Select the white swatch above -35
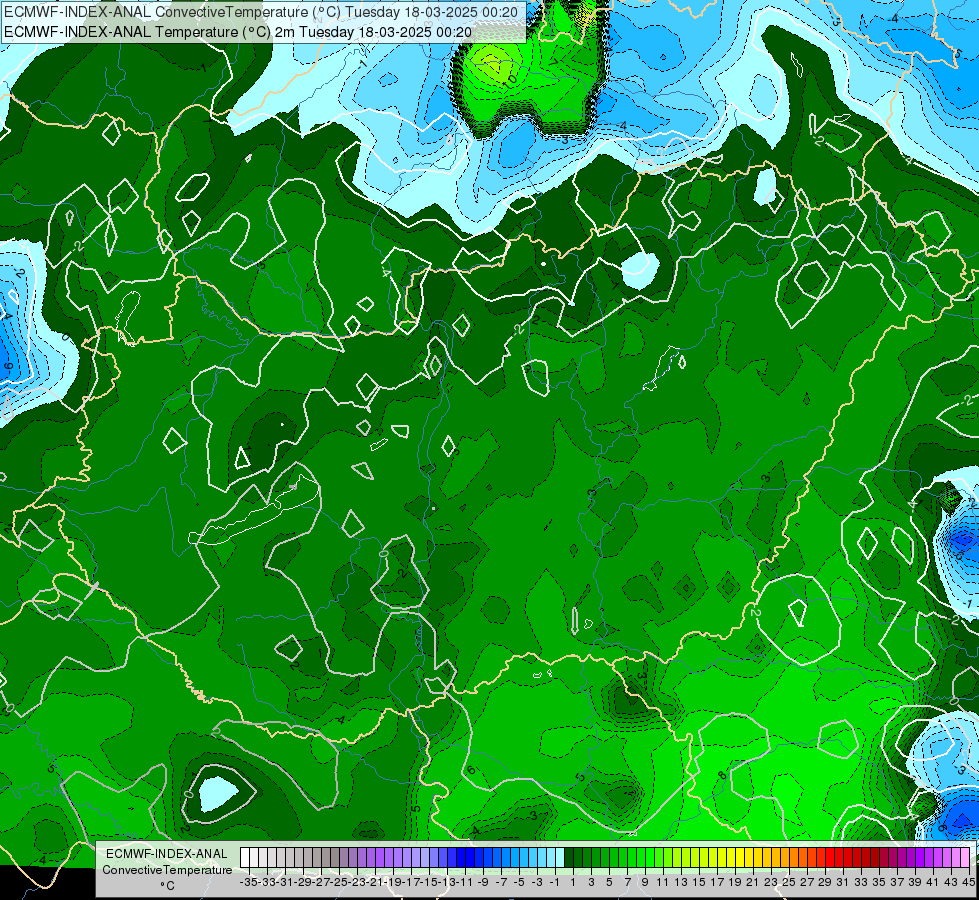Viewport: 979px width, 900px height. click(x=245, y=858)
